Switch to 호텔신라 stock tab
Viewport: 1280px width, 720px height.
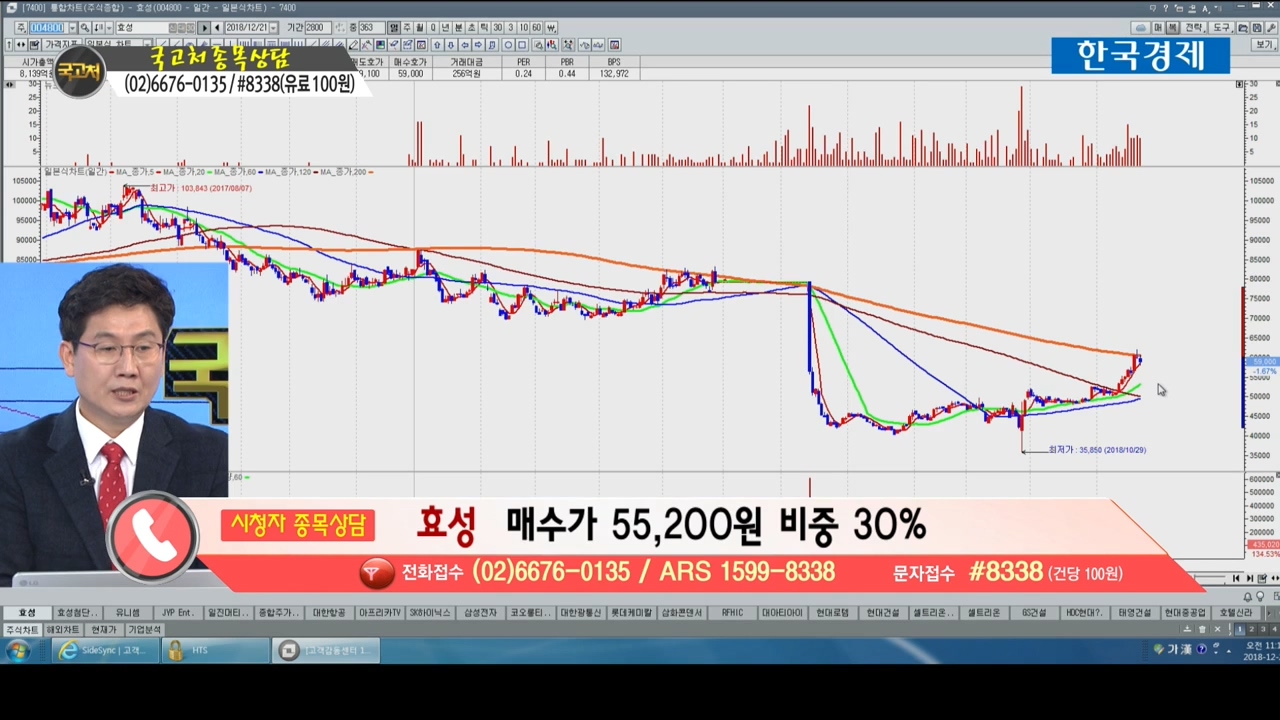point(1236,612)
